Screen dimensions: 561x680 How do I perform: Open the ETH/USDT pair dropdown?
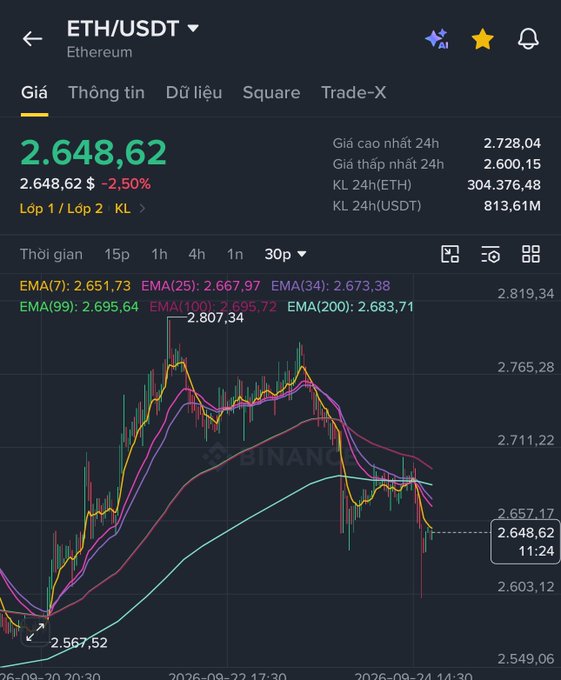pos(133,29)
